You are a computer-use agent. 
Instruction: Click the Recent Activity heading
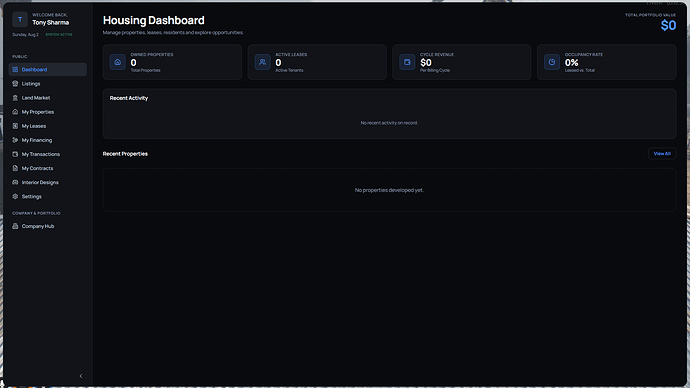coord(129,98)
